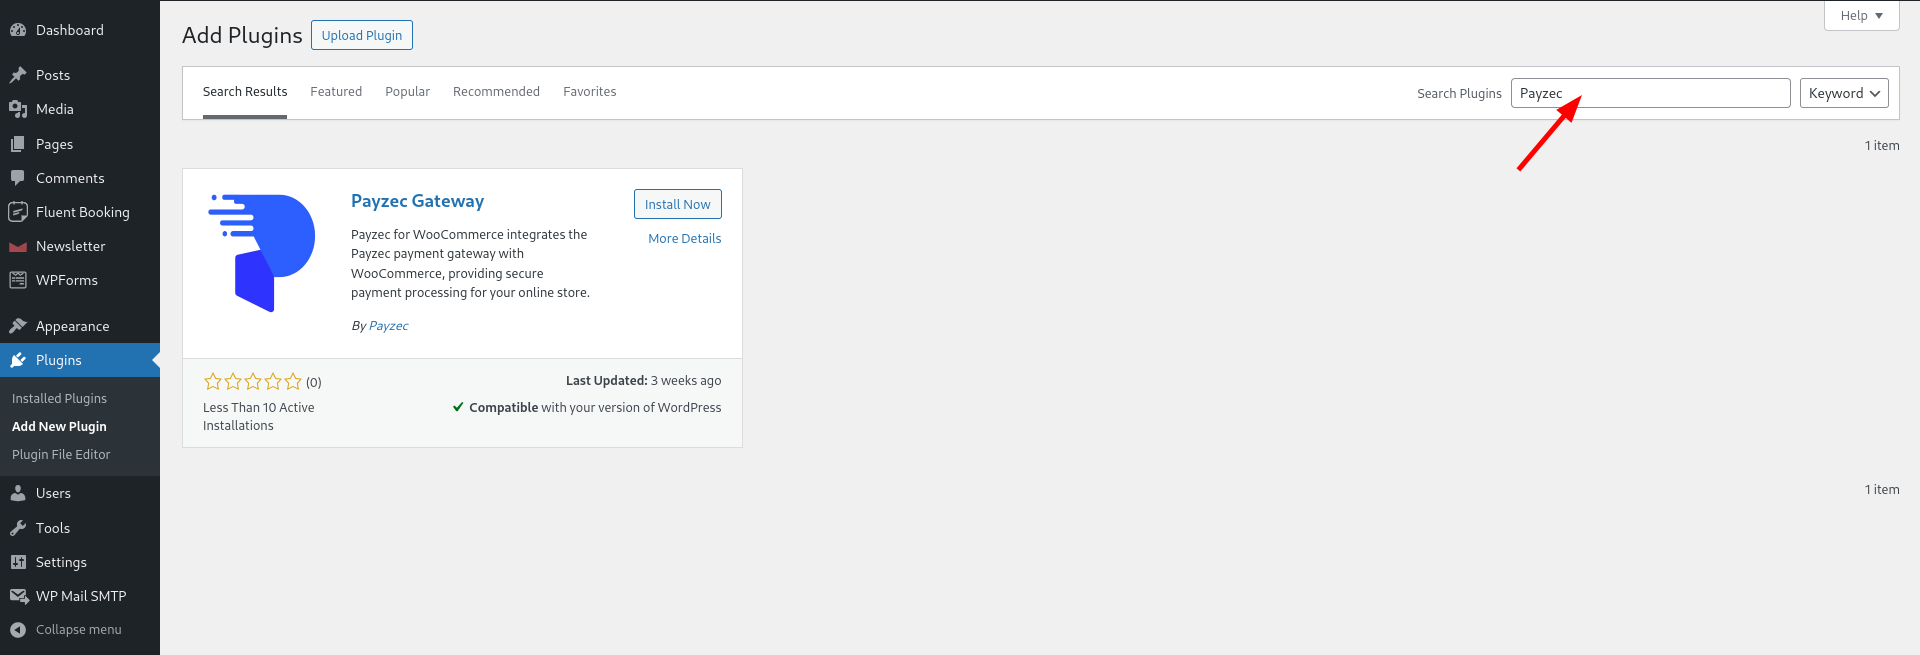
Task: Click the WPForms icon
Action: (18, 280)
